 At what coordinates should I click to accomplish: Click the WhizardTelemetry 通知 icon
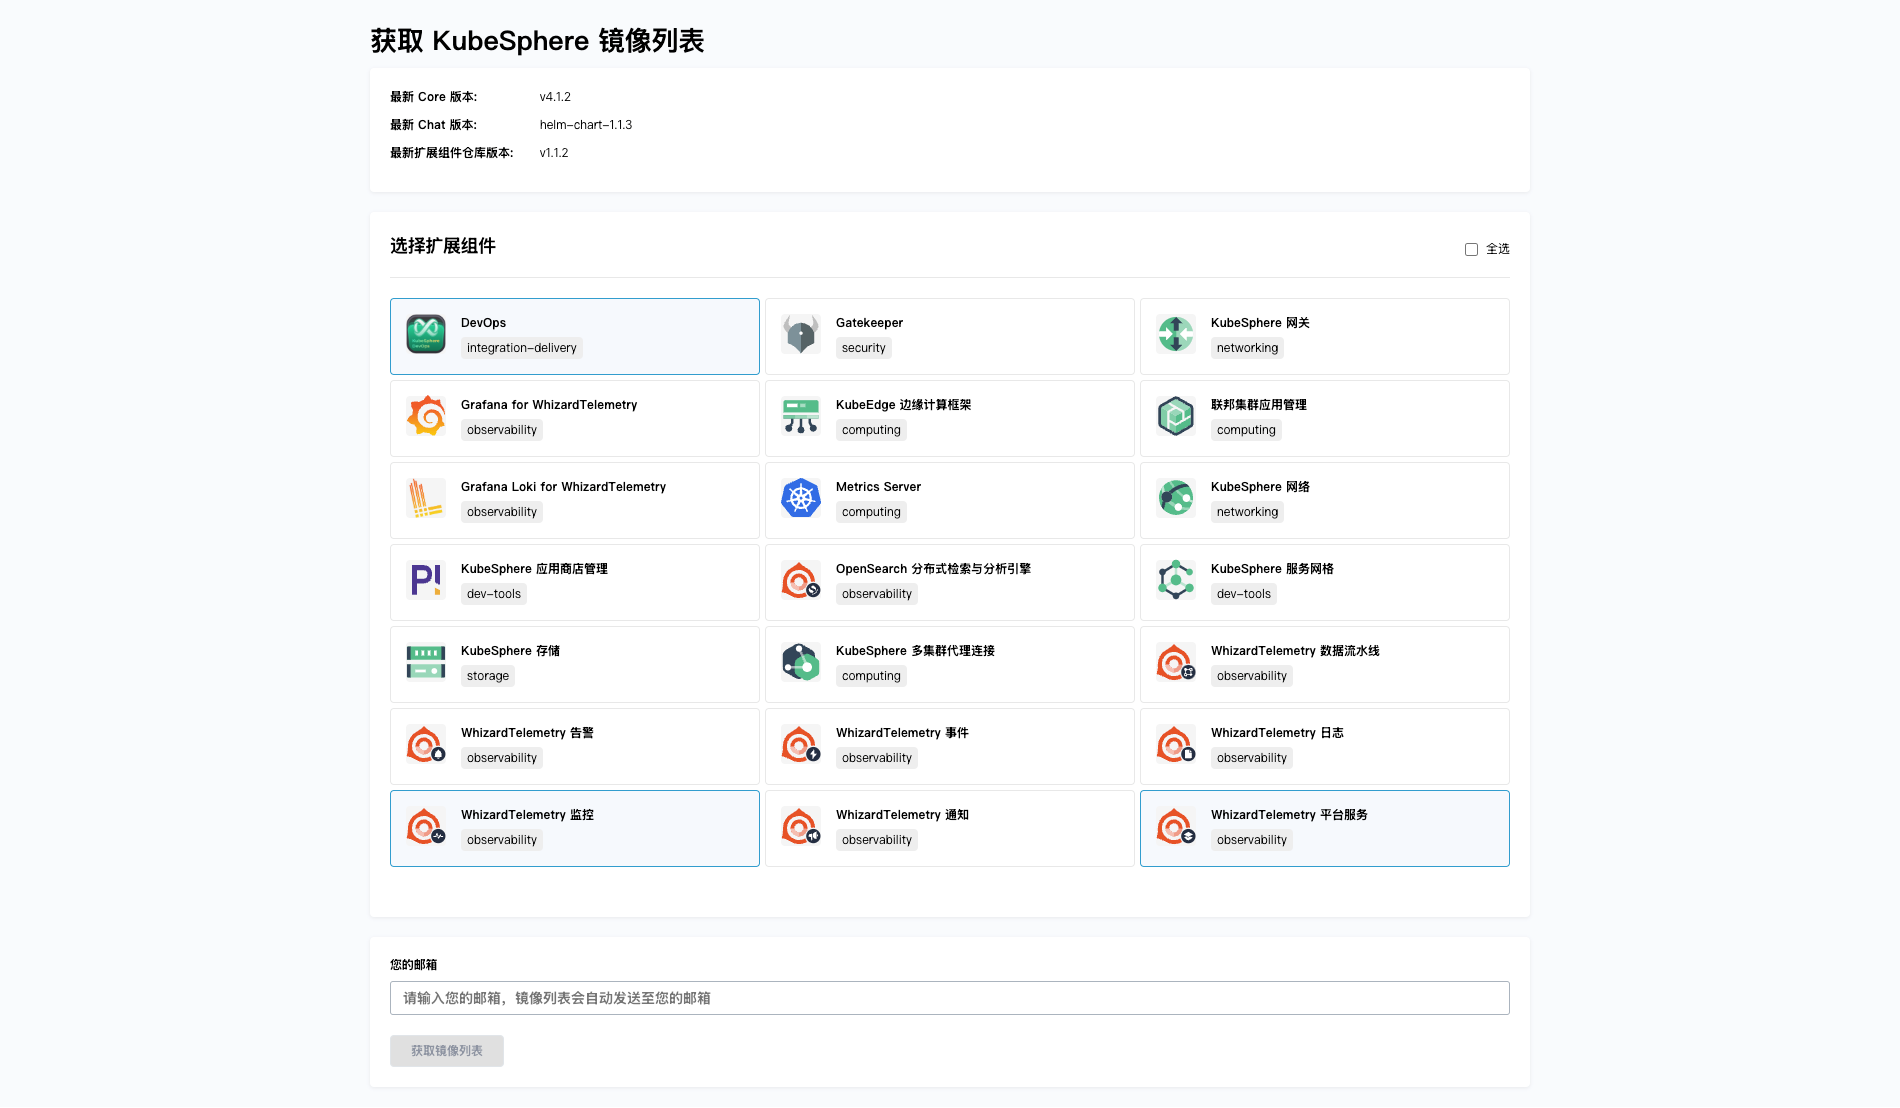(x=801, y=826)
